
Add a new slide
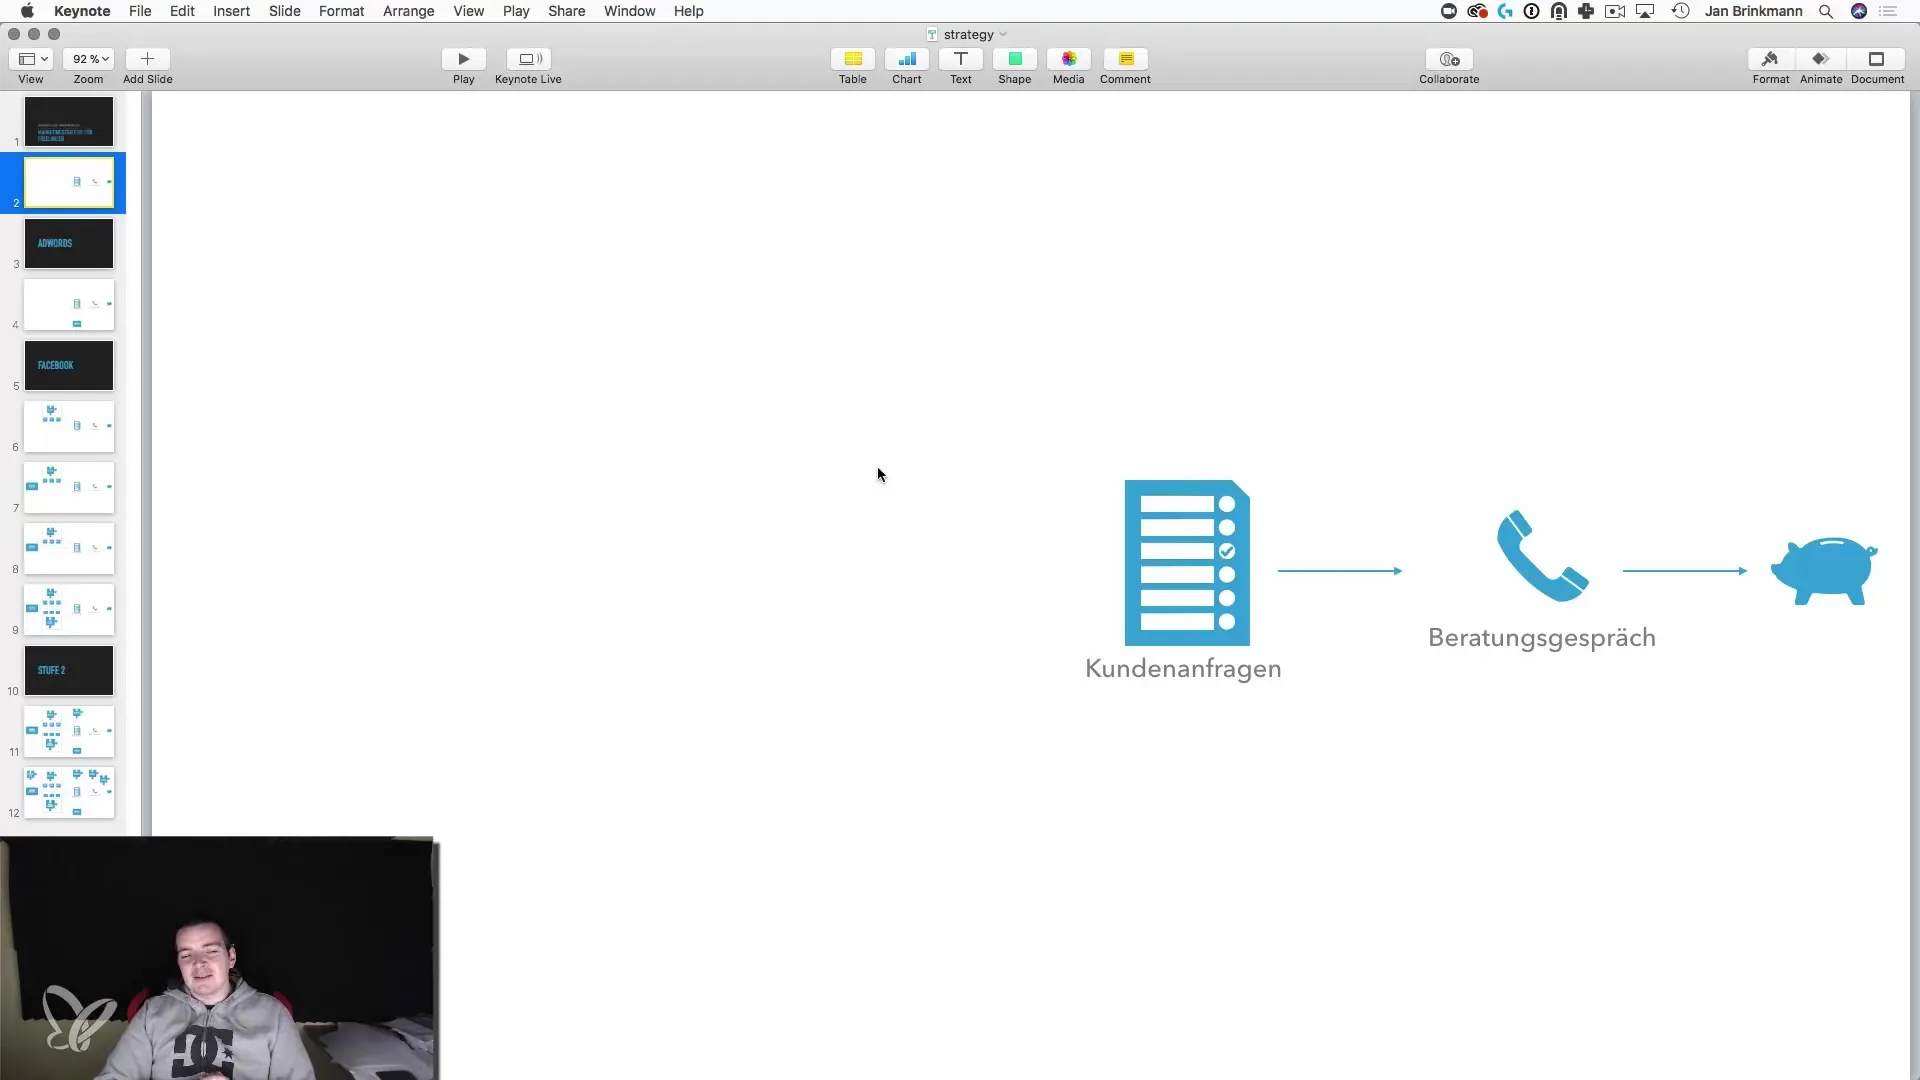click(147, 59)
